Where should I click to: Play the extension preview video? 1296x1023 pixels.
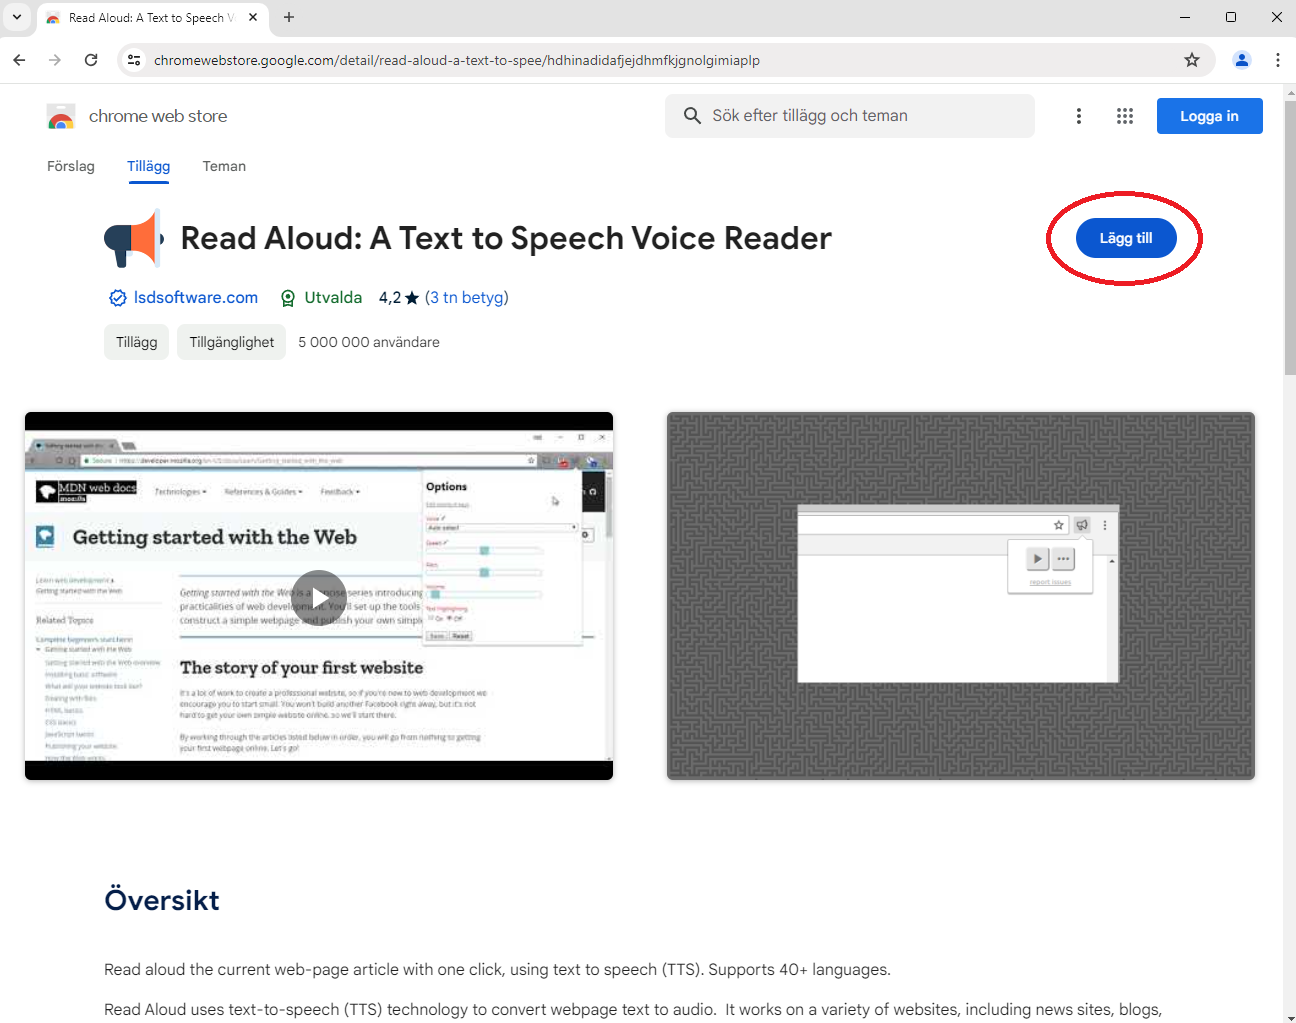tap(319, 597)
